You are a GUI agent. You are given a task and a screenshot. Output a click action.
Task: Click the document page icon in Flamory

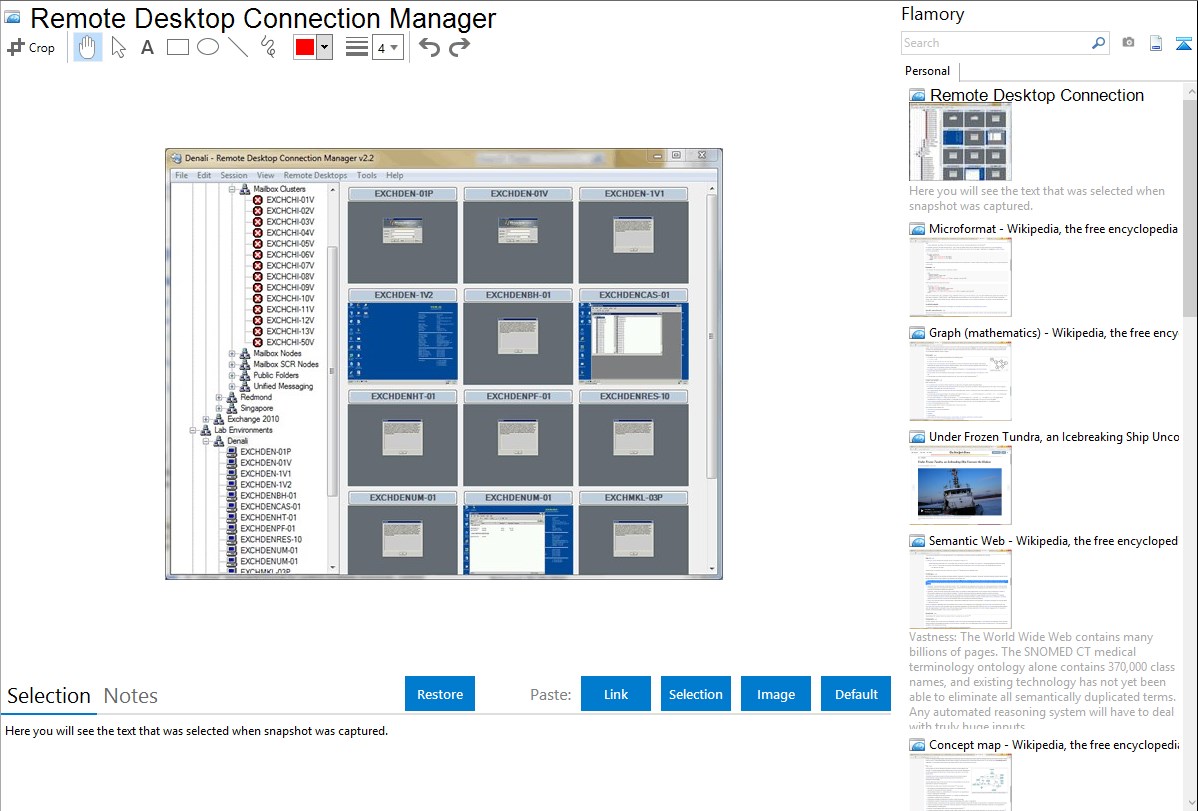1156,43
